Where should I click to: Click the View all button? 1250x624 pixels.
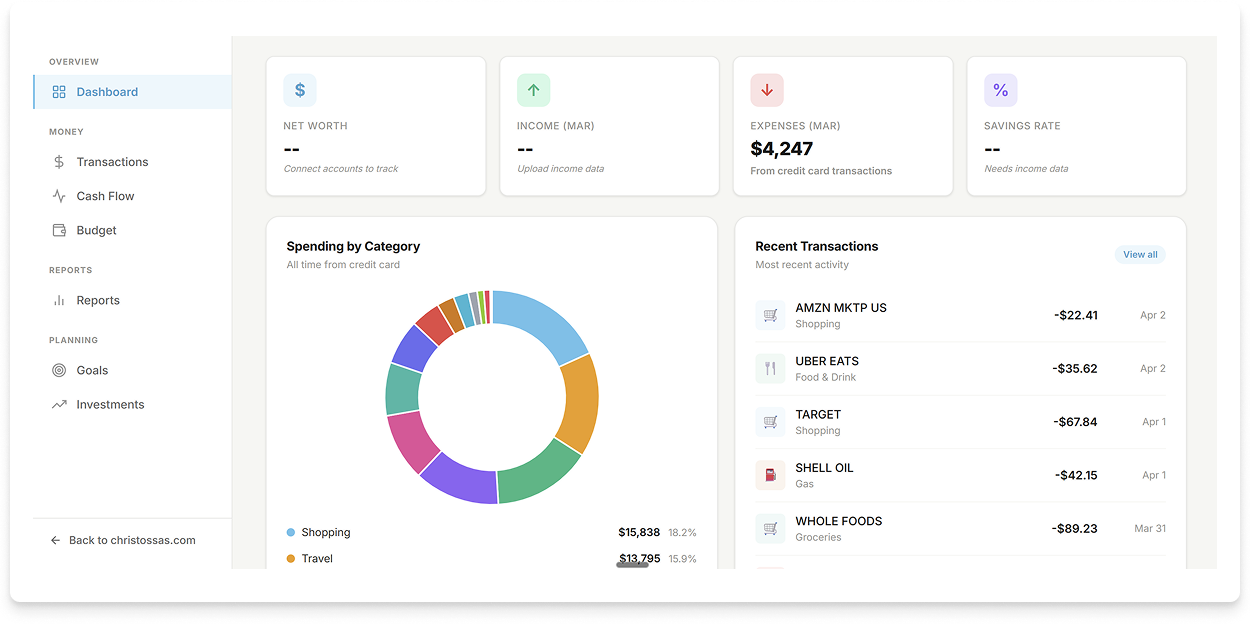1140,254
